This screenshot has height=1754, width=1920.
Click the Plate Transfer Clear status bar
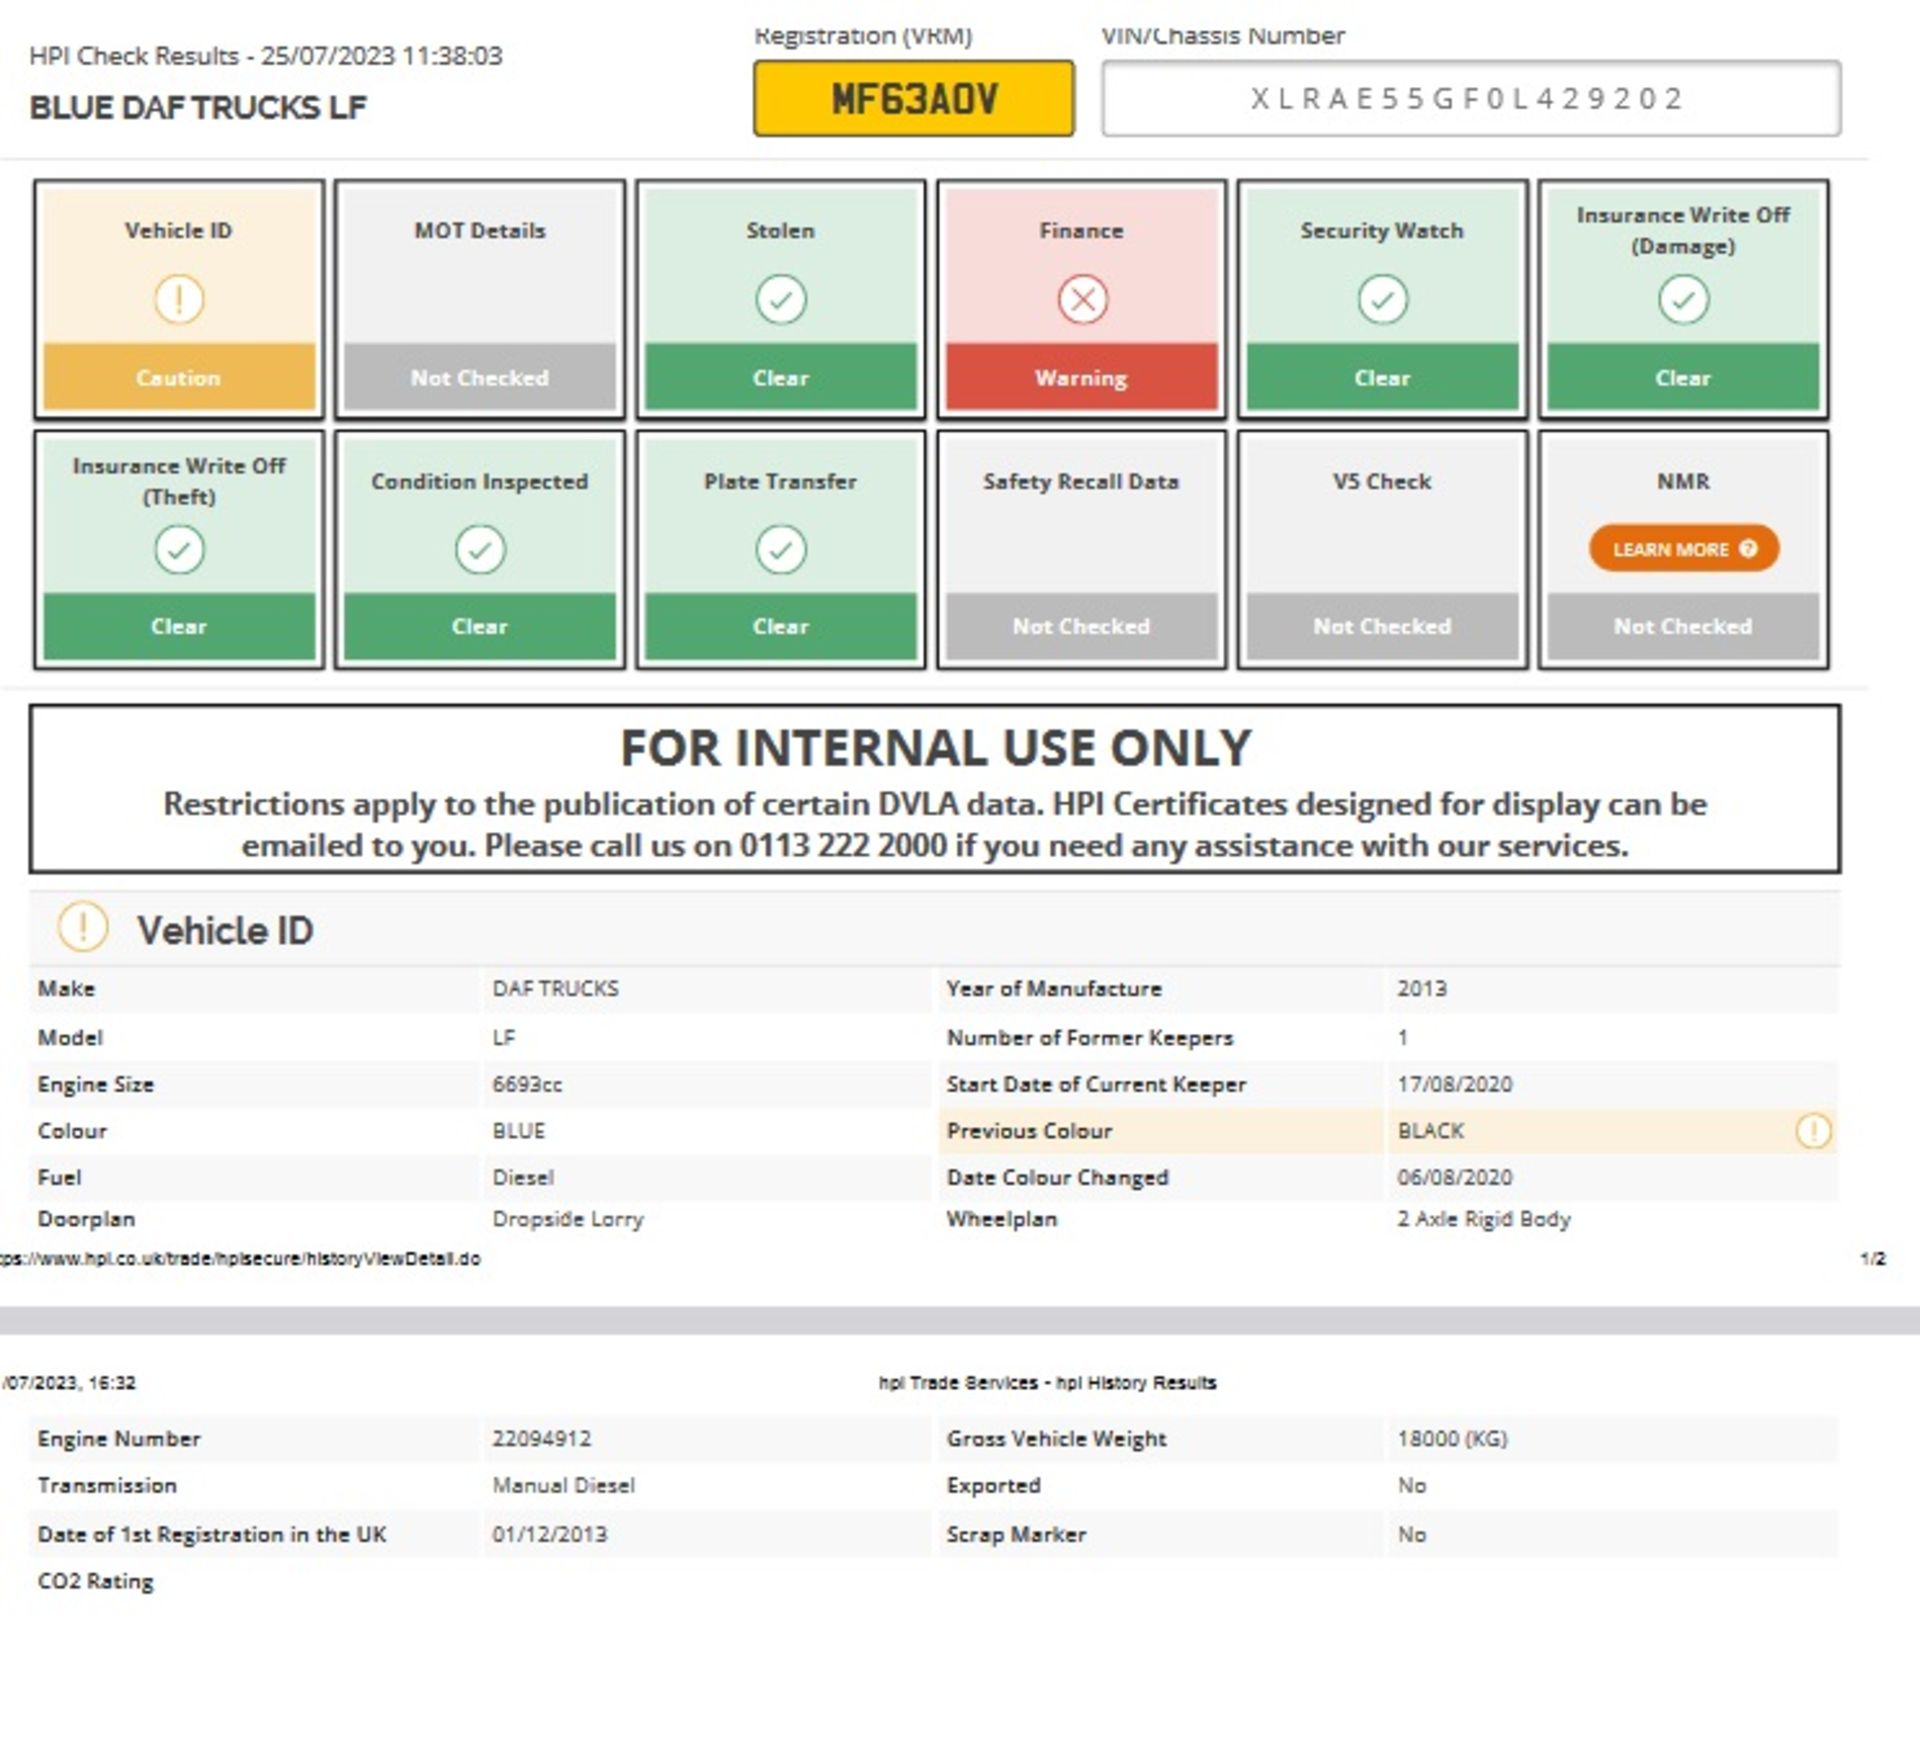[x=781, y=626]
